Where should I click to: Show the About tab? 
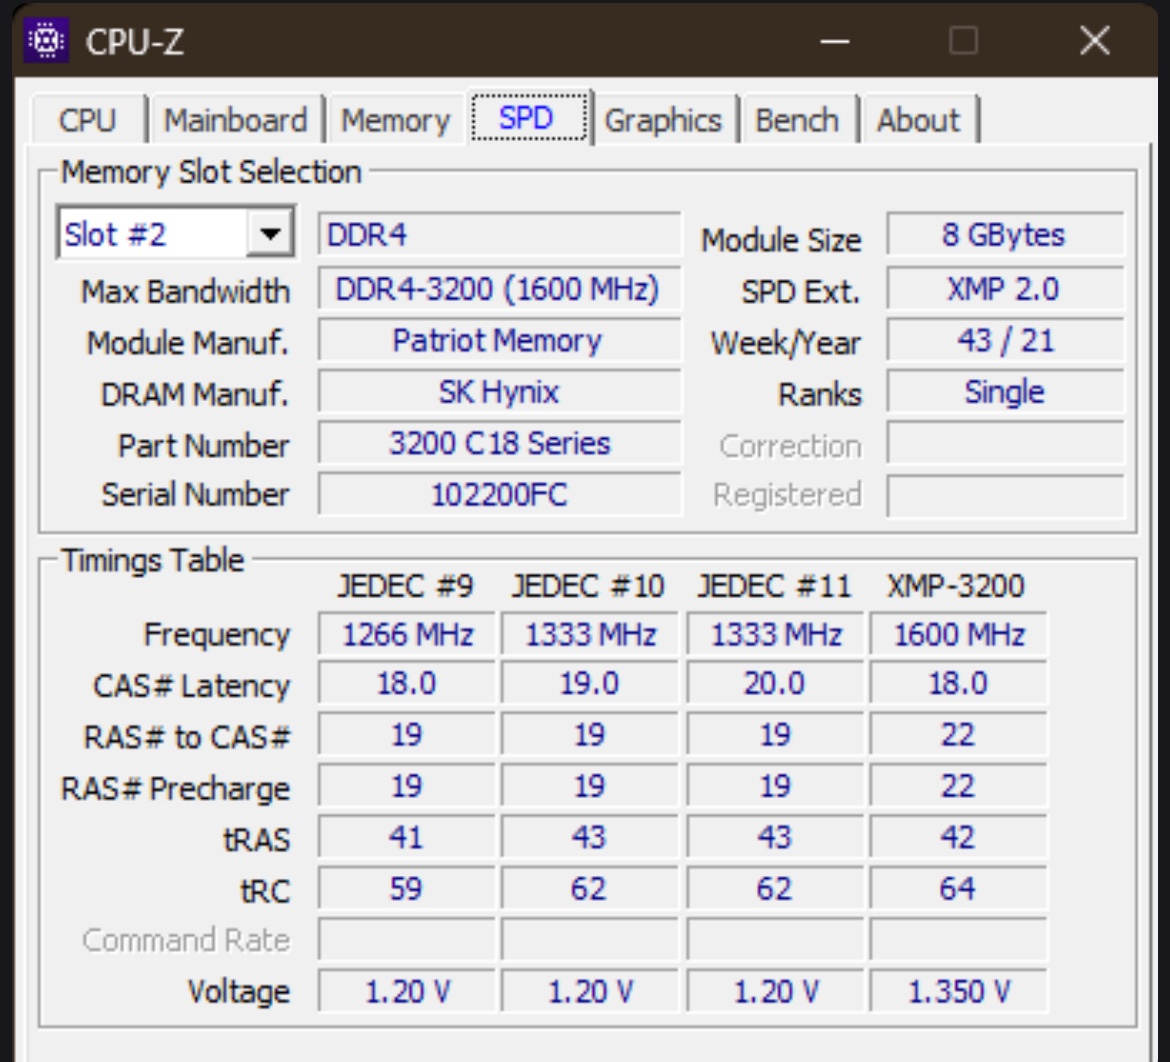pyautogui.click(x=919, y=120)
